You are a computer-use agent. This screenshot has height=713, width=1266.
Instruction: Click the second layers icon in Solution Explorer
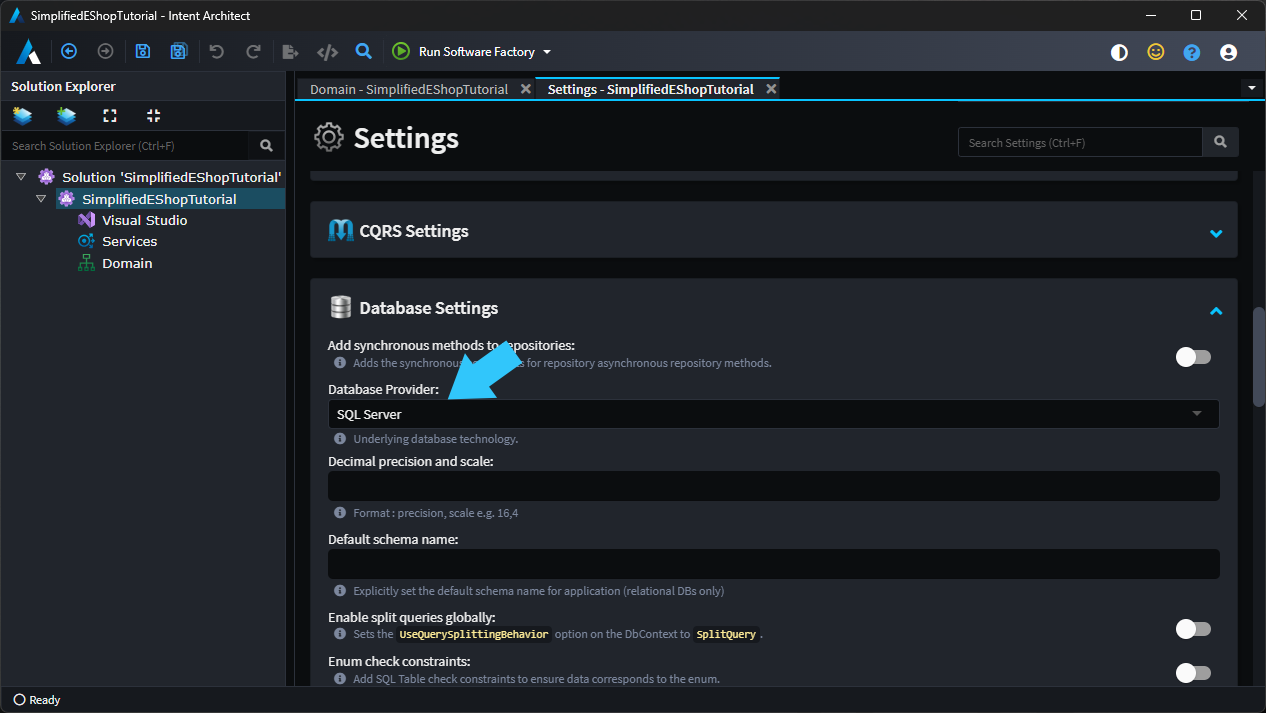tap(66, 116)
